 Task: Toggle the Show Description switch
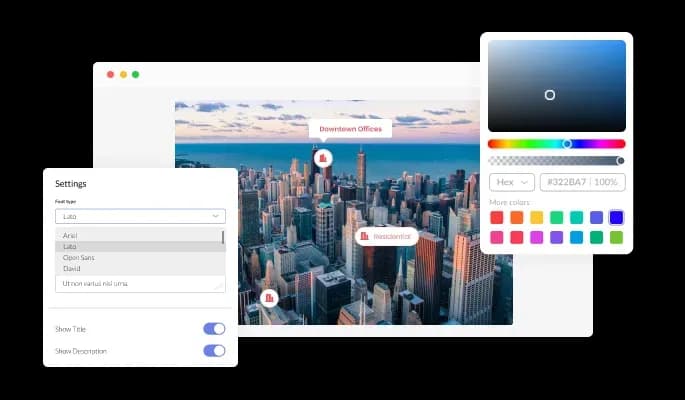tap(214, 350)
